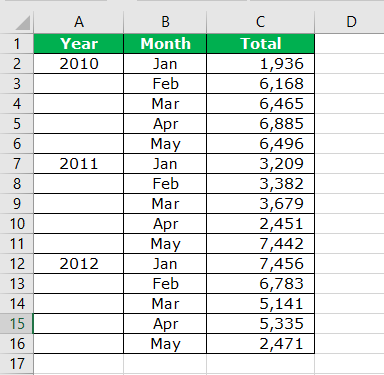Select the cell with total 7,442
Screen dimensions: 384x375
coord(261,244)
